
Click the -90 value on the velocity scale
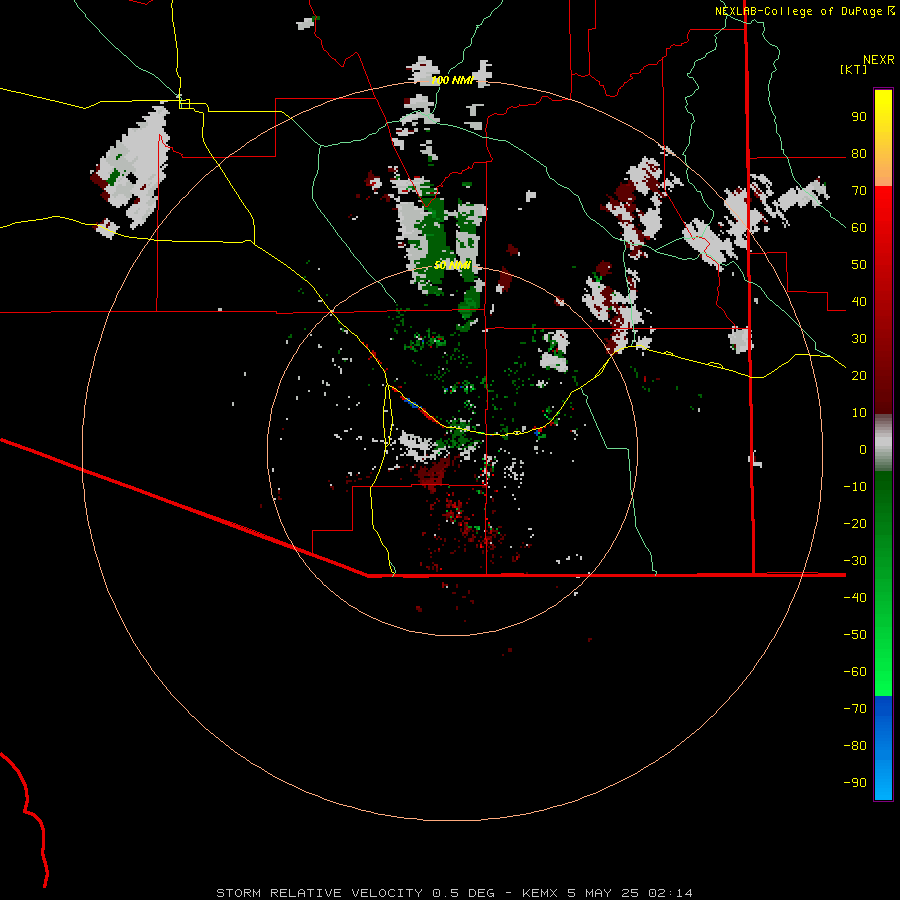tap(855, 783)
